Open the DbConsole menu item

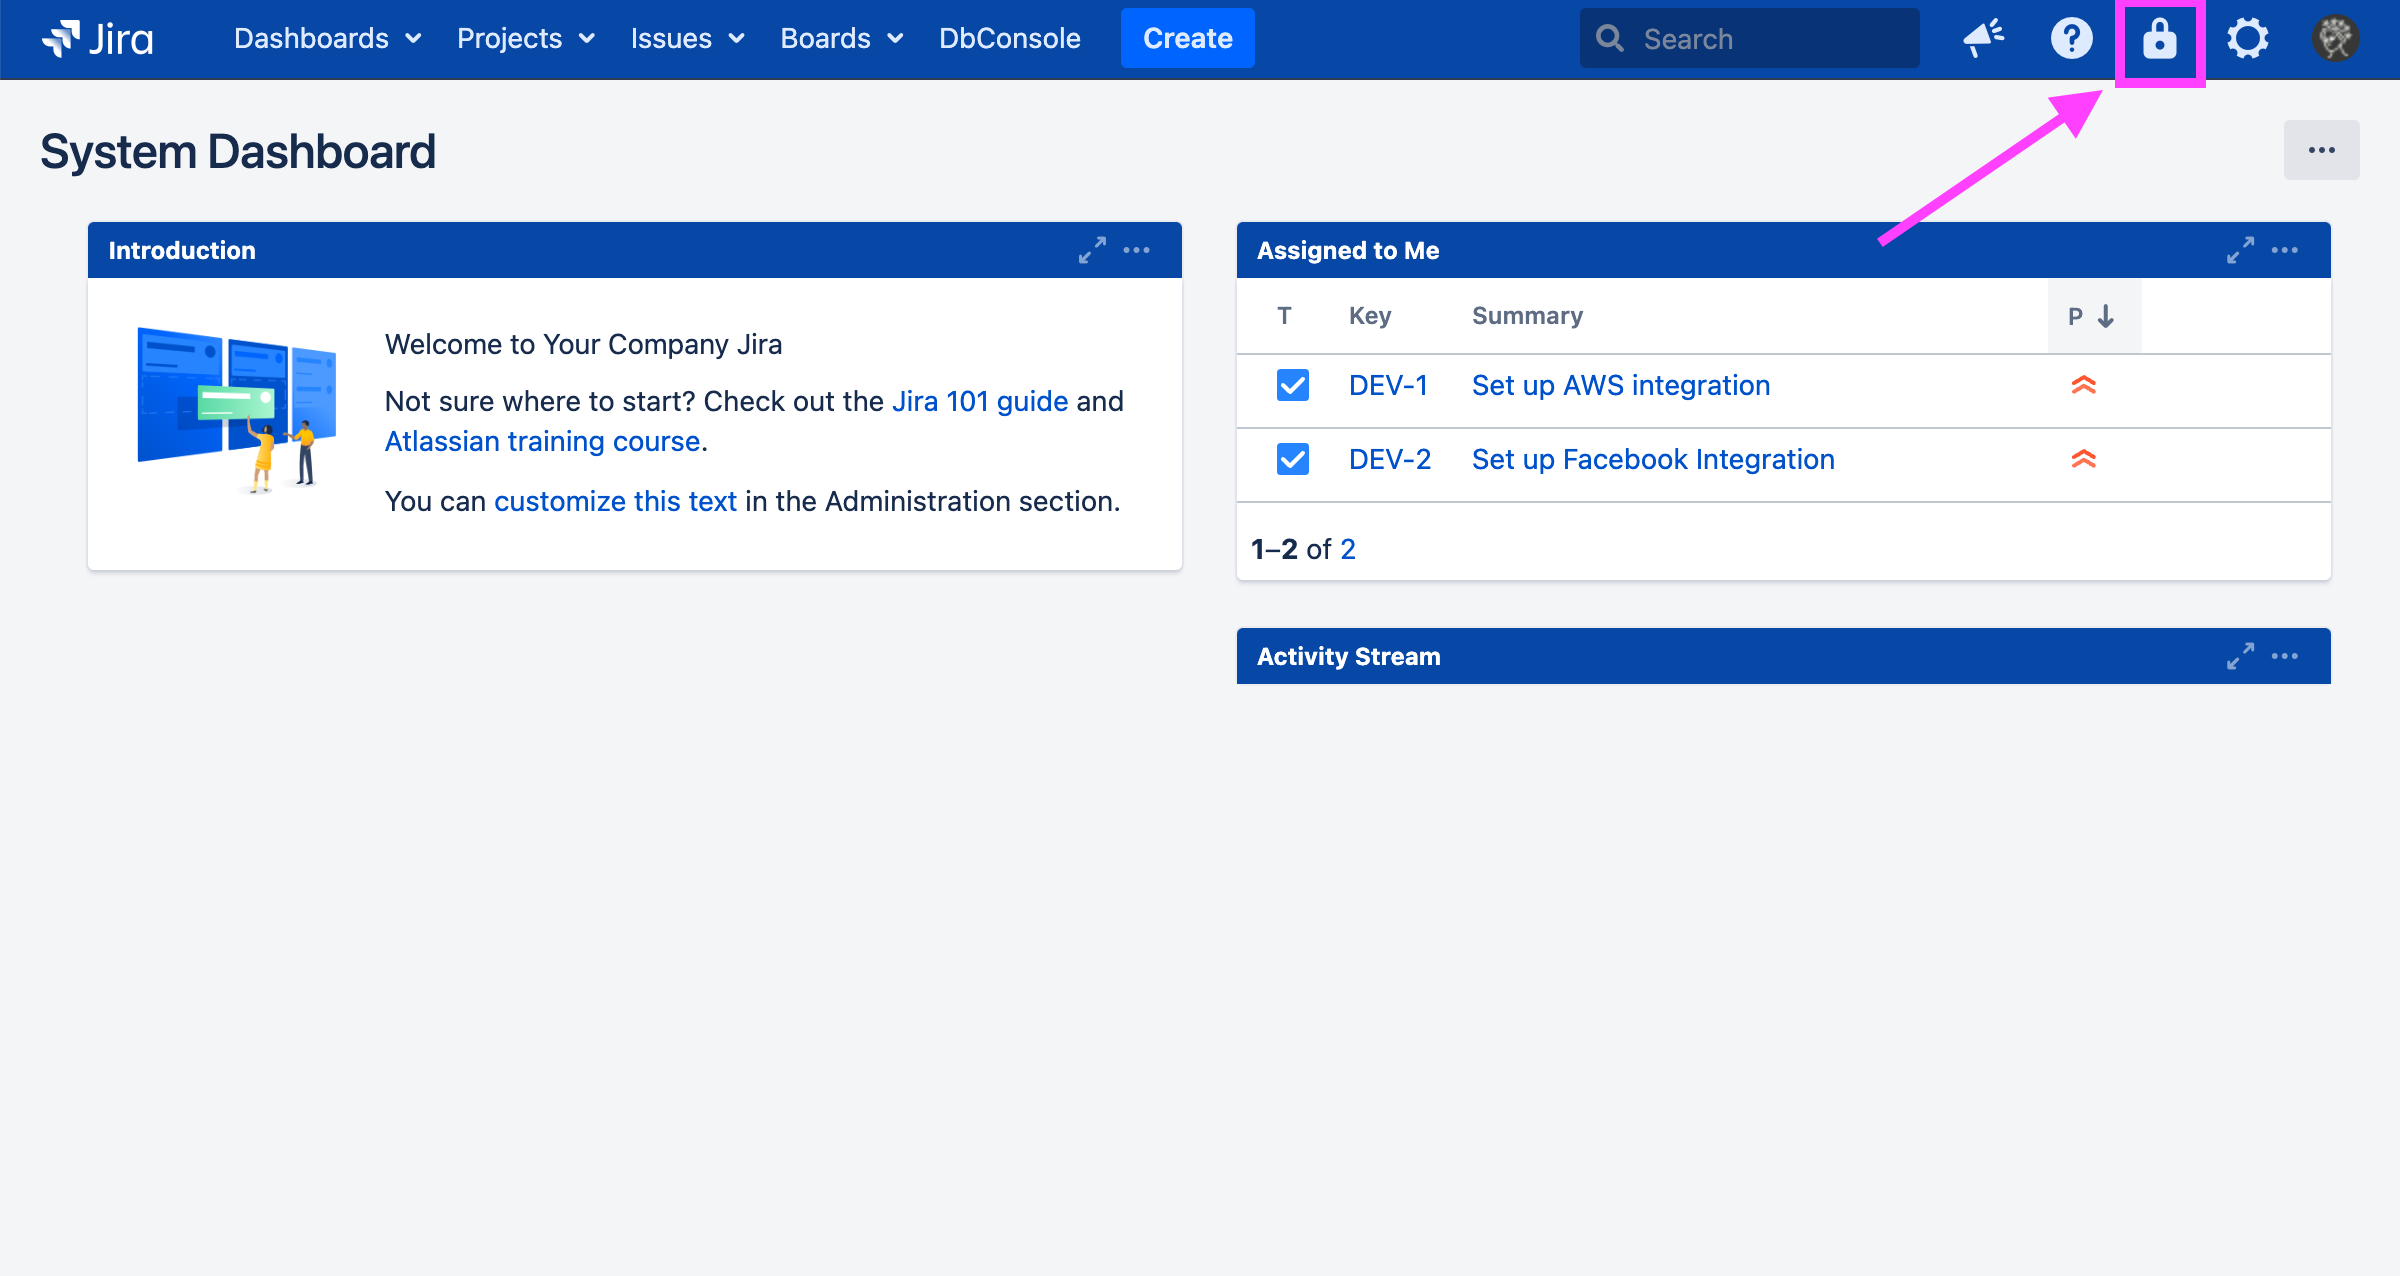click(x=1009, y=39)
